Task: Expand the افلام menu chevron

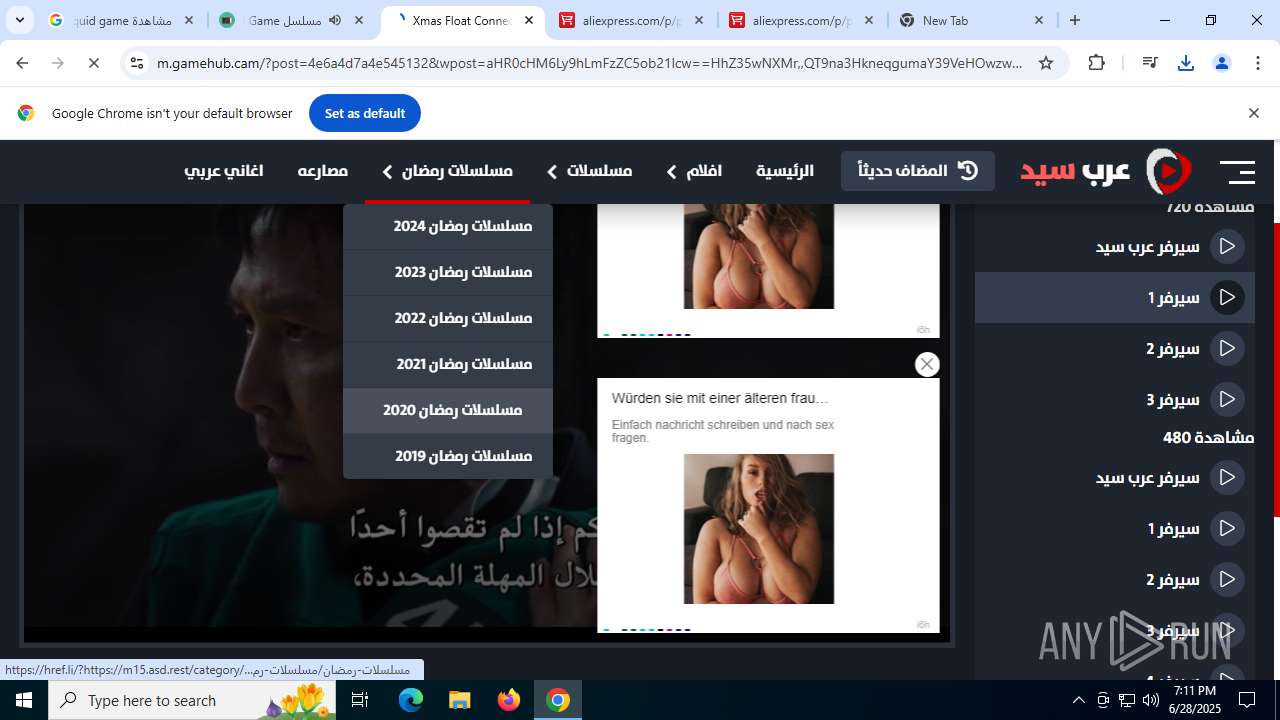Action: coord(671,172)
